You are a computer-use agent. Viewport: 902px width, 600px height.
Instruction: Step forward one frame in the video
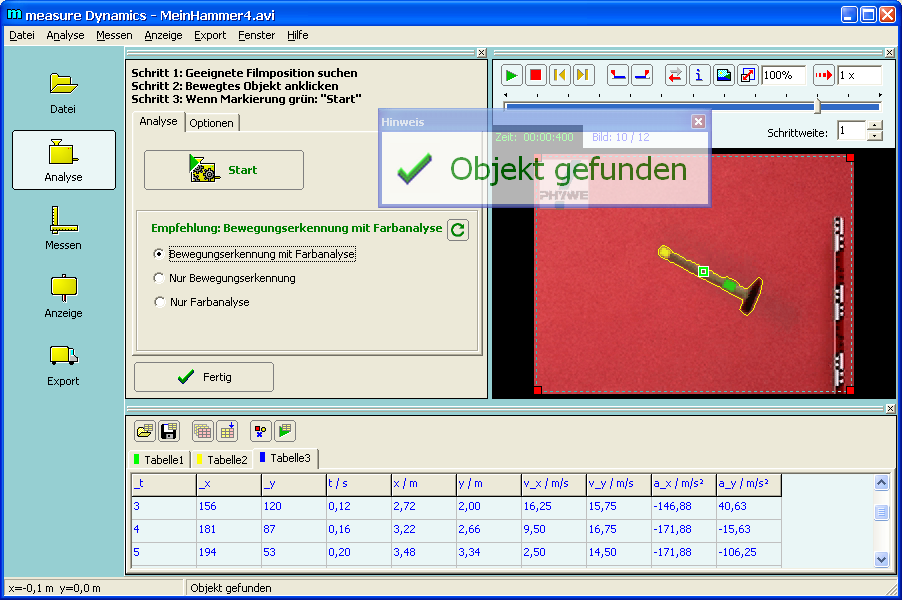pos(583,75)
